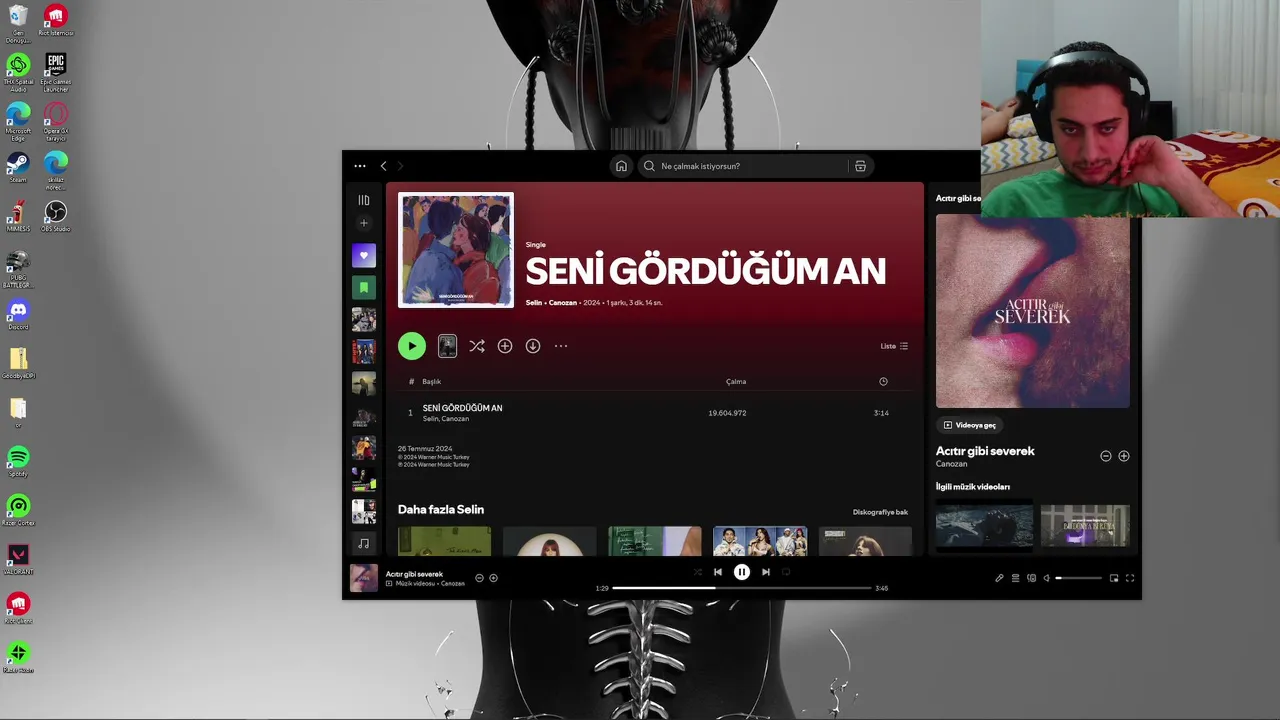The width and height of the screenshot is (1280, 720).
Task: Open the Steam desktop shortcut
Action: tap(18, 167)
